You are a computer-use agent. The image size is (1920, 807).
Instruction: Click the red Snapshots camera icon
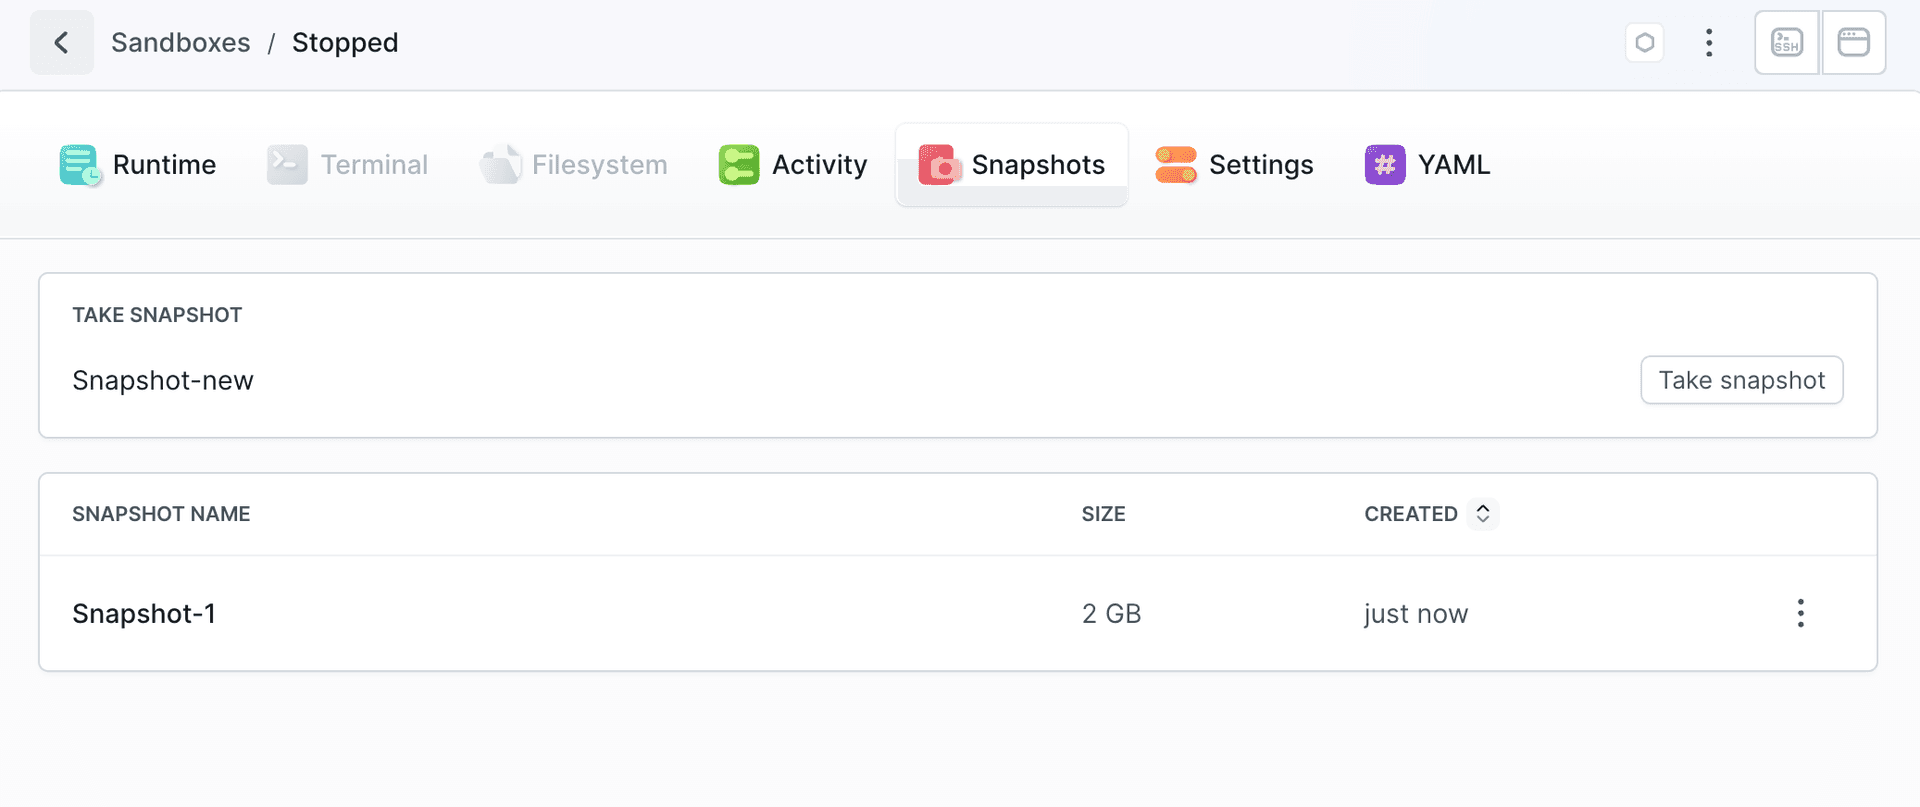(939, 165)
